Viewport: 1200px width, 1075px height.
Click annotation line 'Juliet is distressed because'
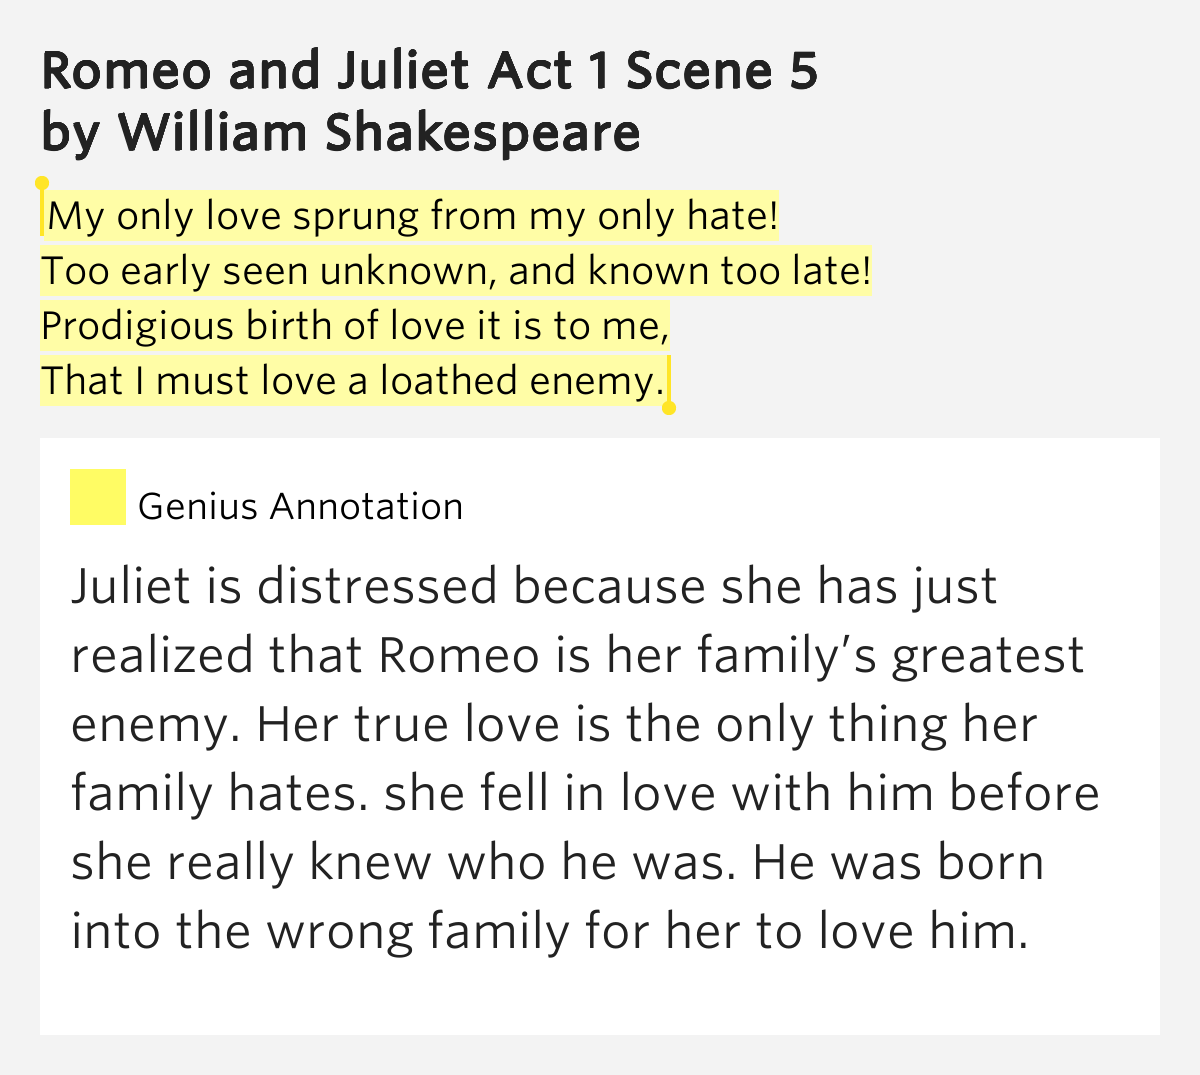click(x=535, y=587)
